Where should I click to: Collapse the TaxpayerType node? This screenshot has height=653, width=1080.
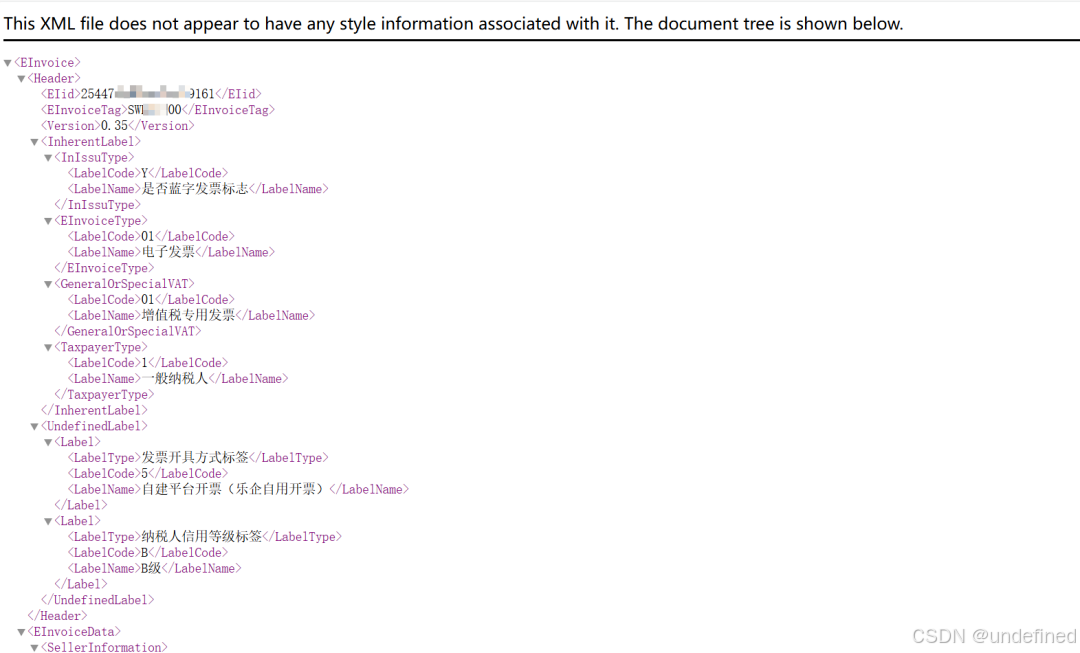[x=48, y=346]
